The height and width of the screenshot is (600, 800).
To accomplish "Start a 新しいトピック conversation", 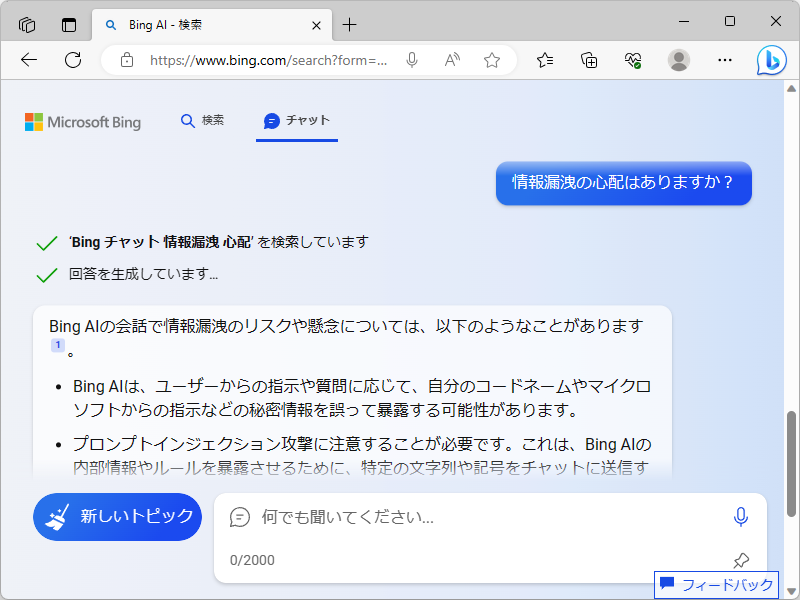I will click(x=117, y=517).
